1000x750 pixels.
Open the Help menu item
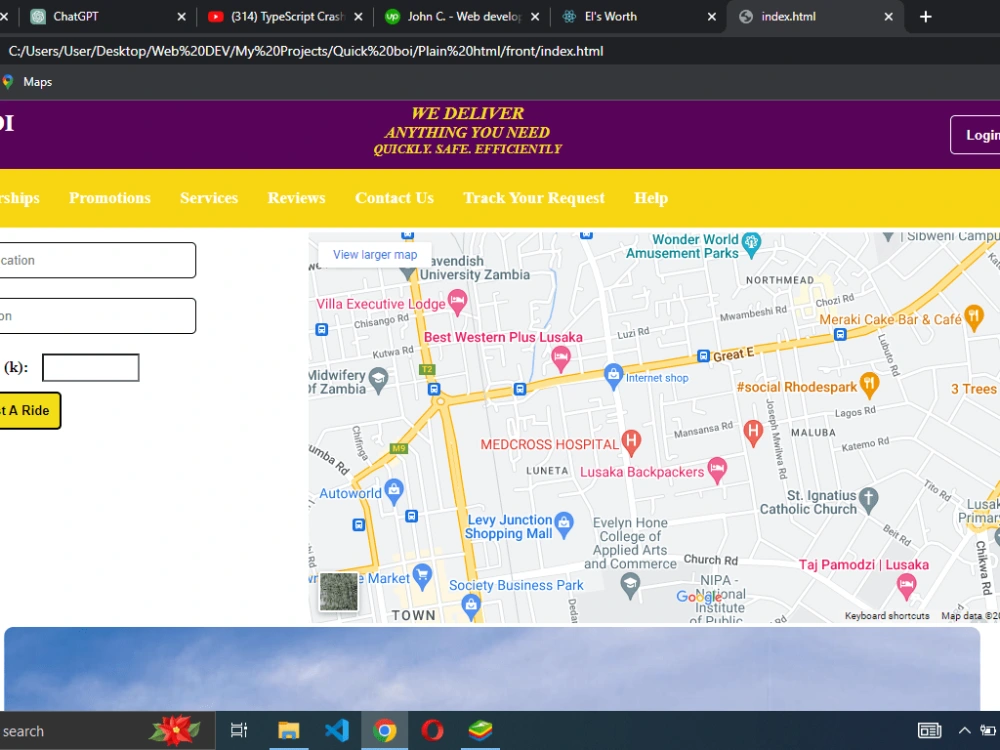(x=651, y=198)
